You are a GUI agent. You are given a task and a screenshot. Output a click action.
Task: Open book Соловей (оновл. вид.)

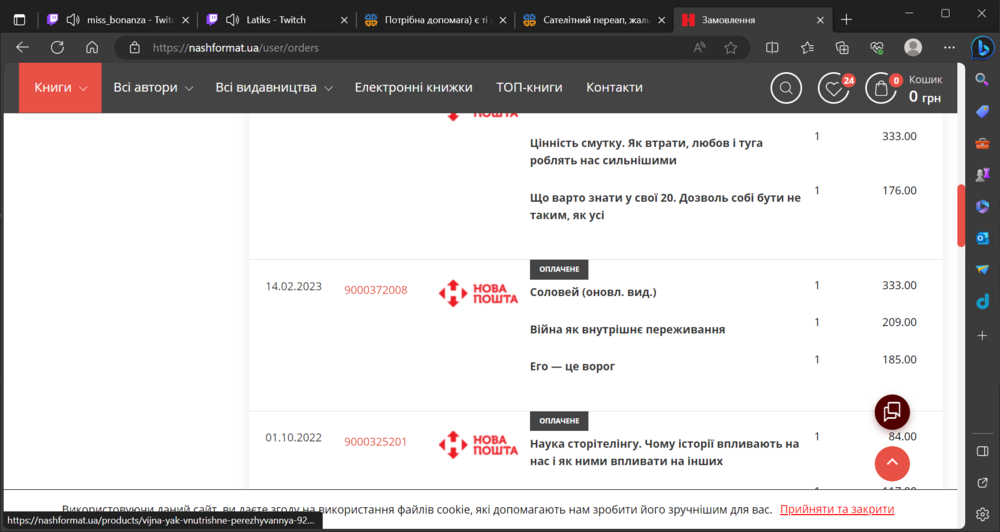click(593, 292)
